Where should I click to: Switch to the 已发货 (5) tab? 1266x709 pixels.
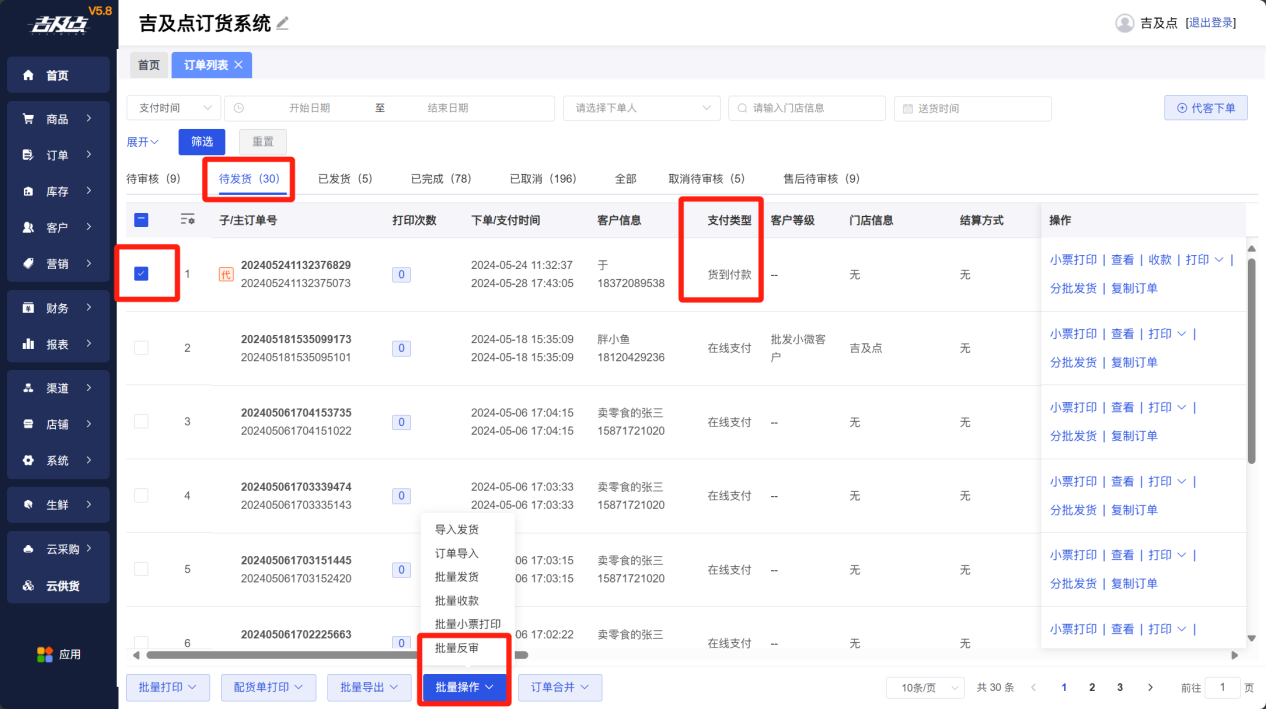click(x=345, y=179)
